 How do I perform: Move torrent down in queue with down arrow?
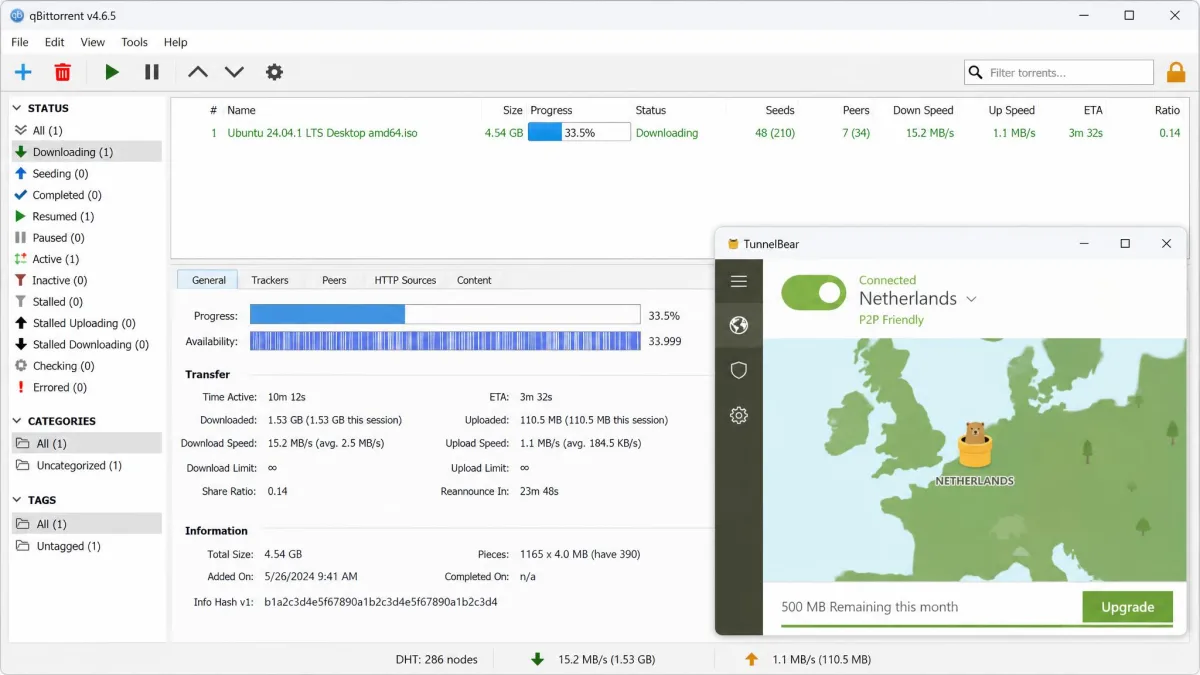tap(234, 72)
